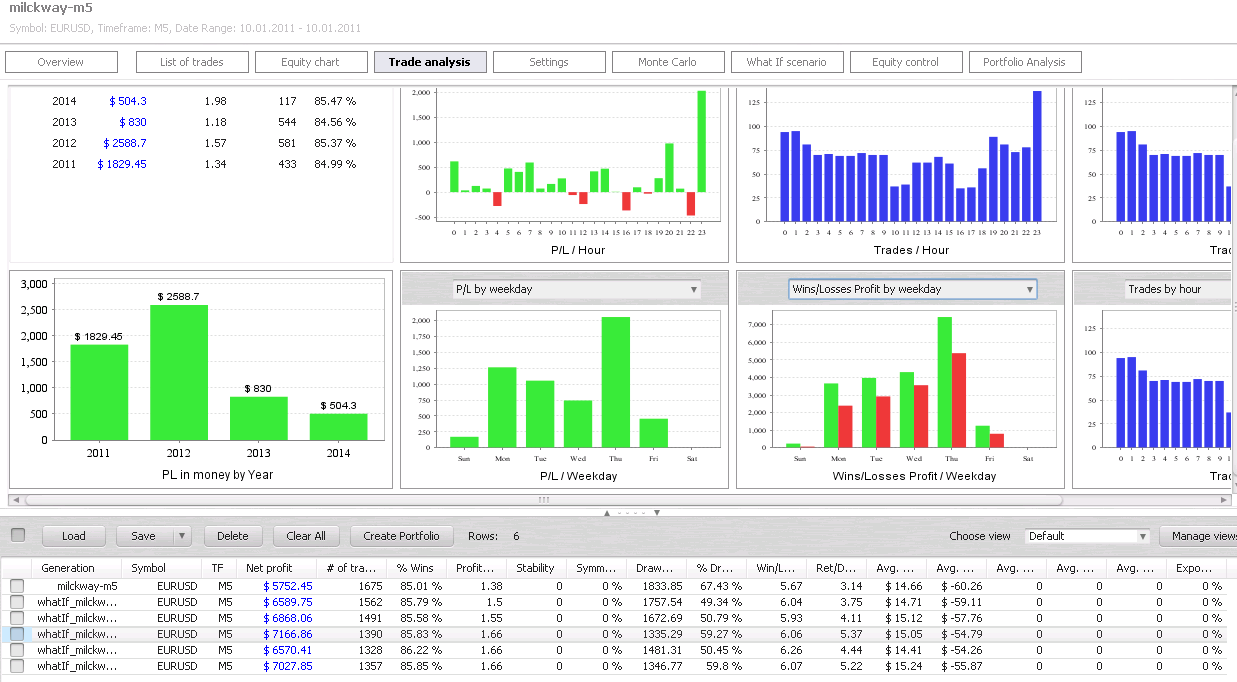Switch to What If scenario tab
This screenshot has height=682, width=1237.
click(x=787, y=62)
